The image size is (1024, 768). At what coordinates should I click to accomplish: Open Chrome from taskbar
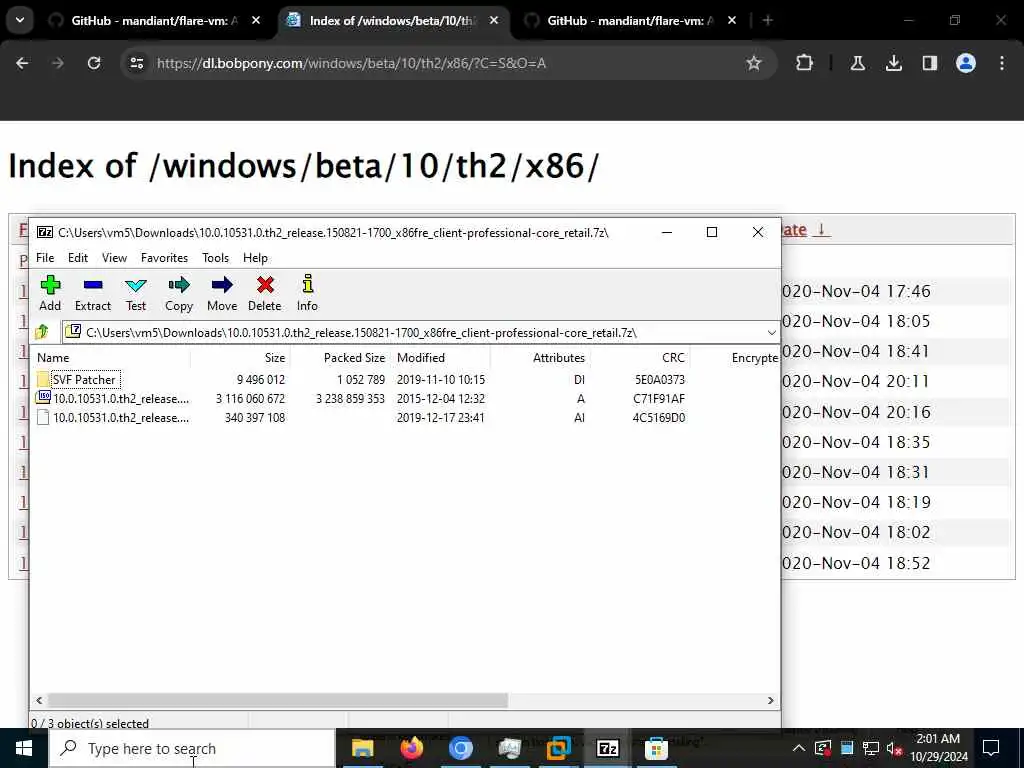460,748
